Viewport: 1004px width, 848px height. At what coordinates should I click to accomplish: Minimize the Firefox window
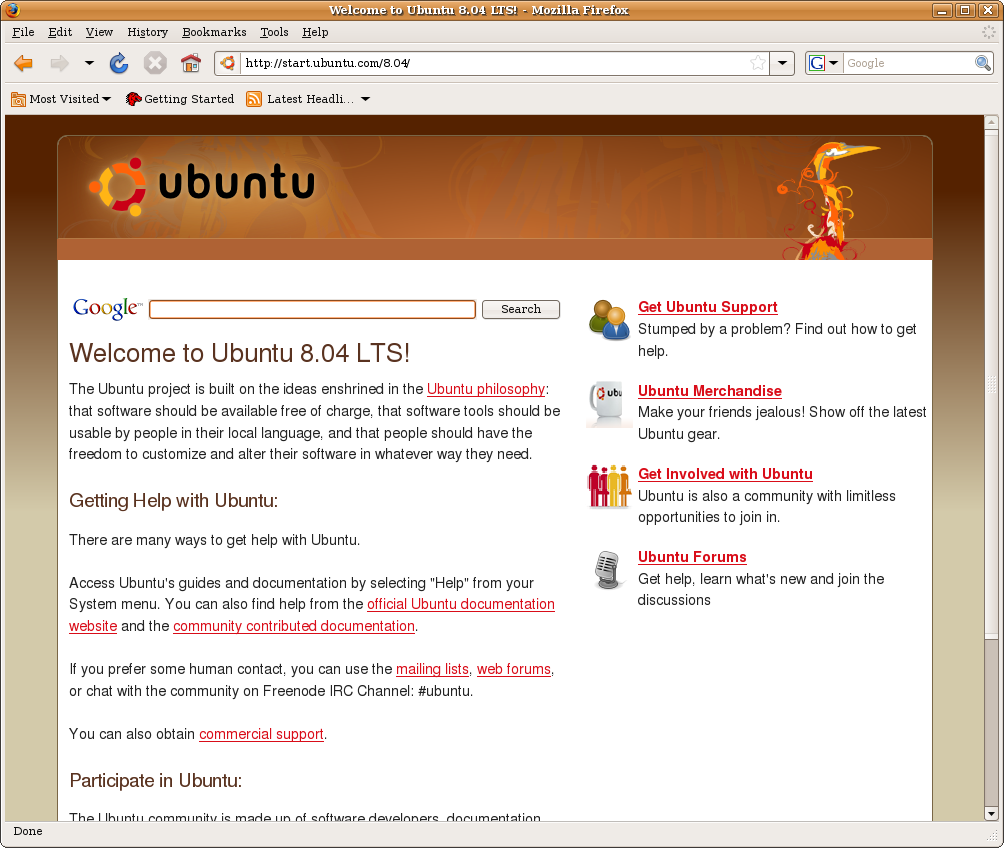pos(942,10)
